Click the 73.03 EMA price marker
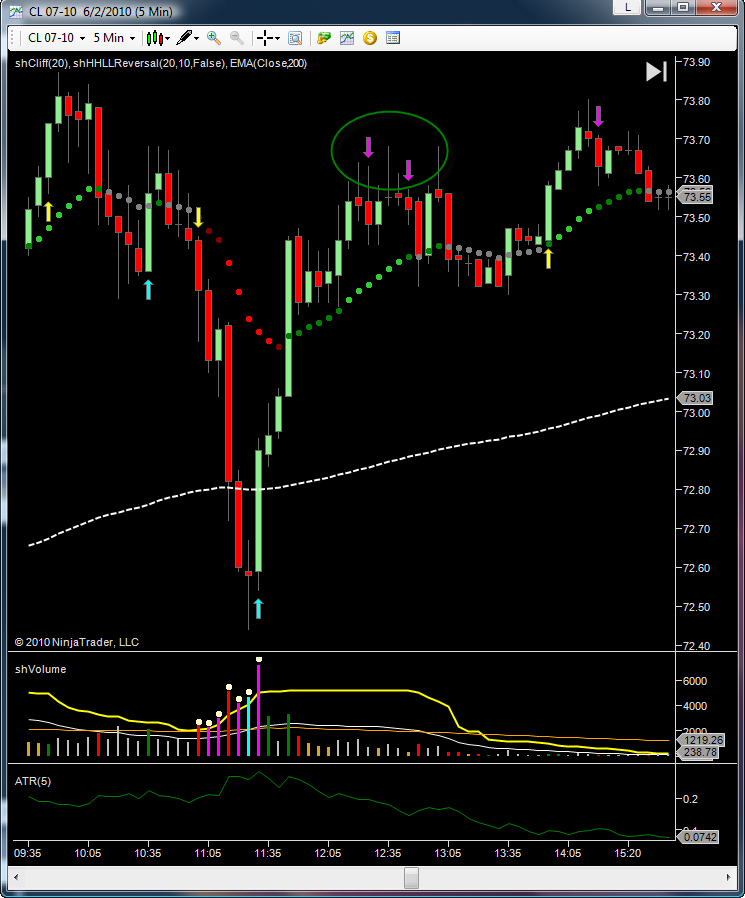745x898 pixels. click(x=695, y=397)
